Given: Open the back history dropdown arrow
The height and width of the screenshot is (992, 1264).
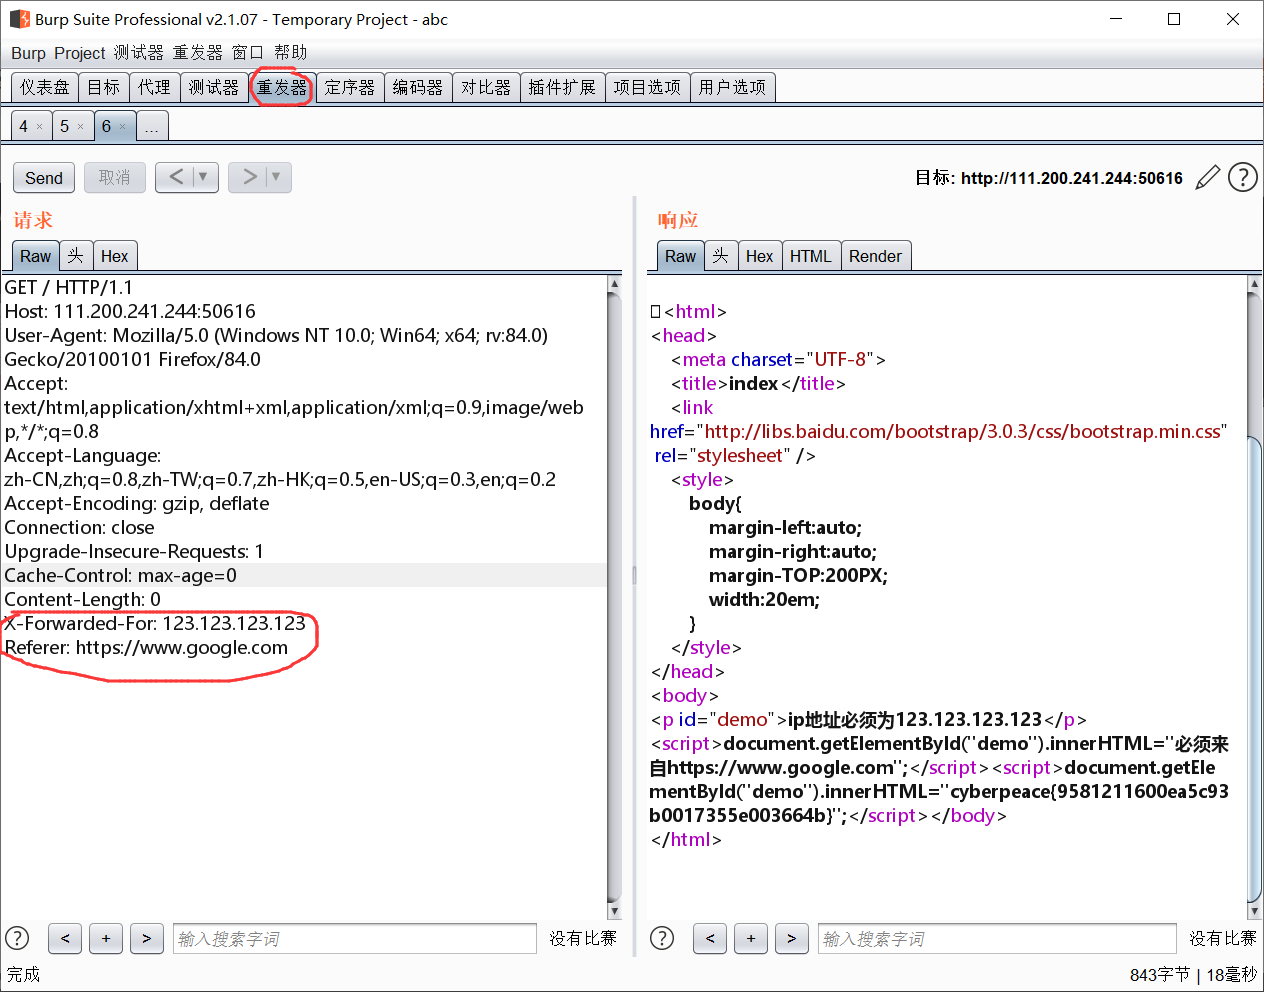Looking at the screenshot, I should tap(204, 177).
